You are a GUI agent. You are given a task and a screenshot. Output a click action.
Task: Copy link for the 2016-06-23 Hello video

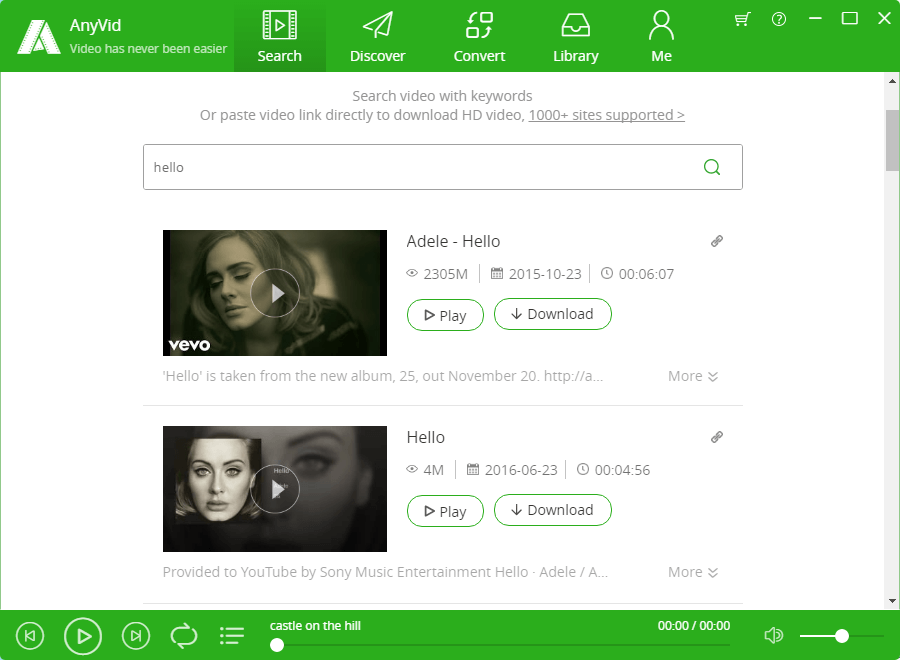click(716, 437)
